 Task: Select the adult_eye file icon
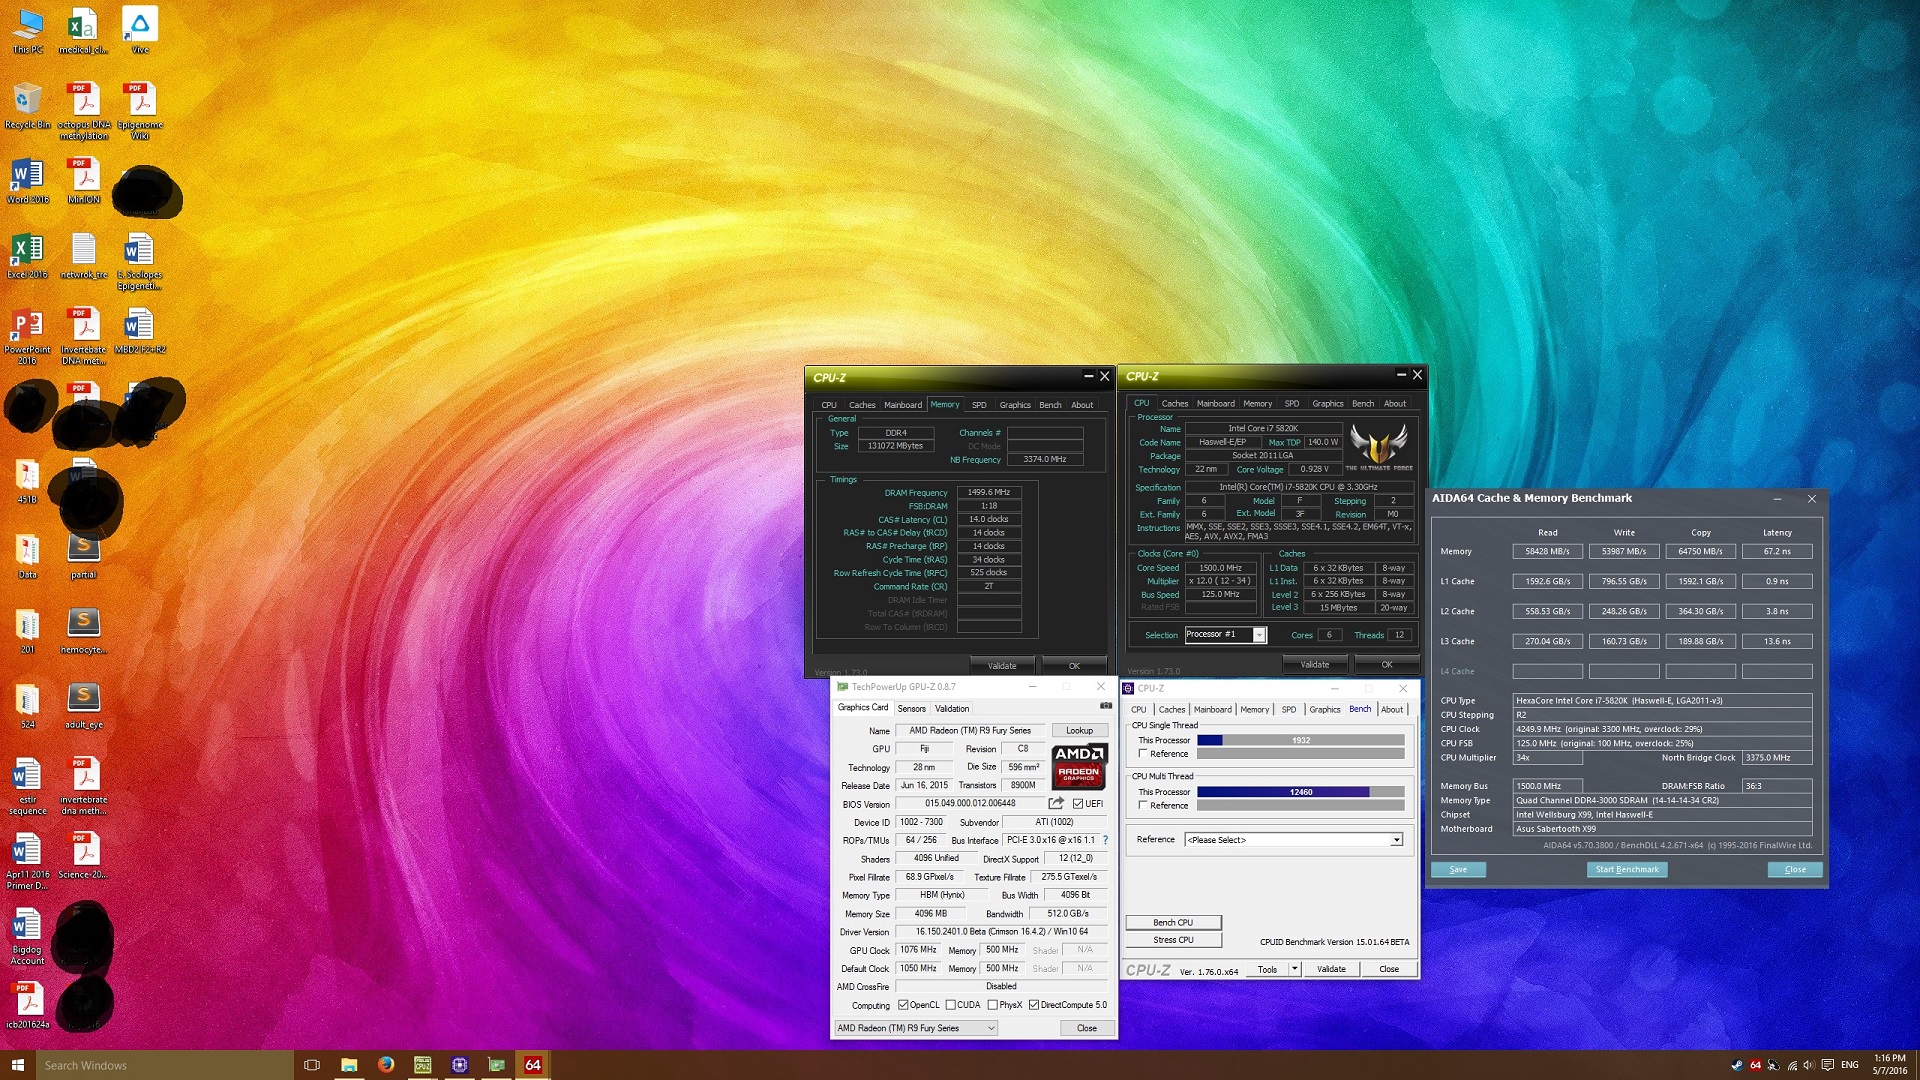point(84,706)
